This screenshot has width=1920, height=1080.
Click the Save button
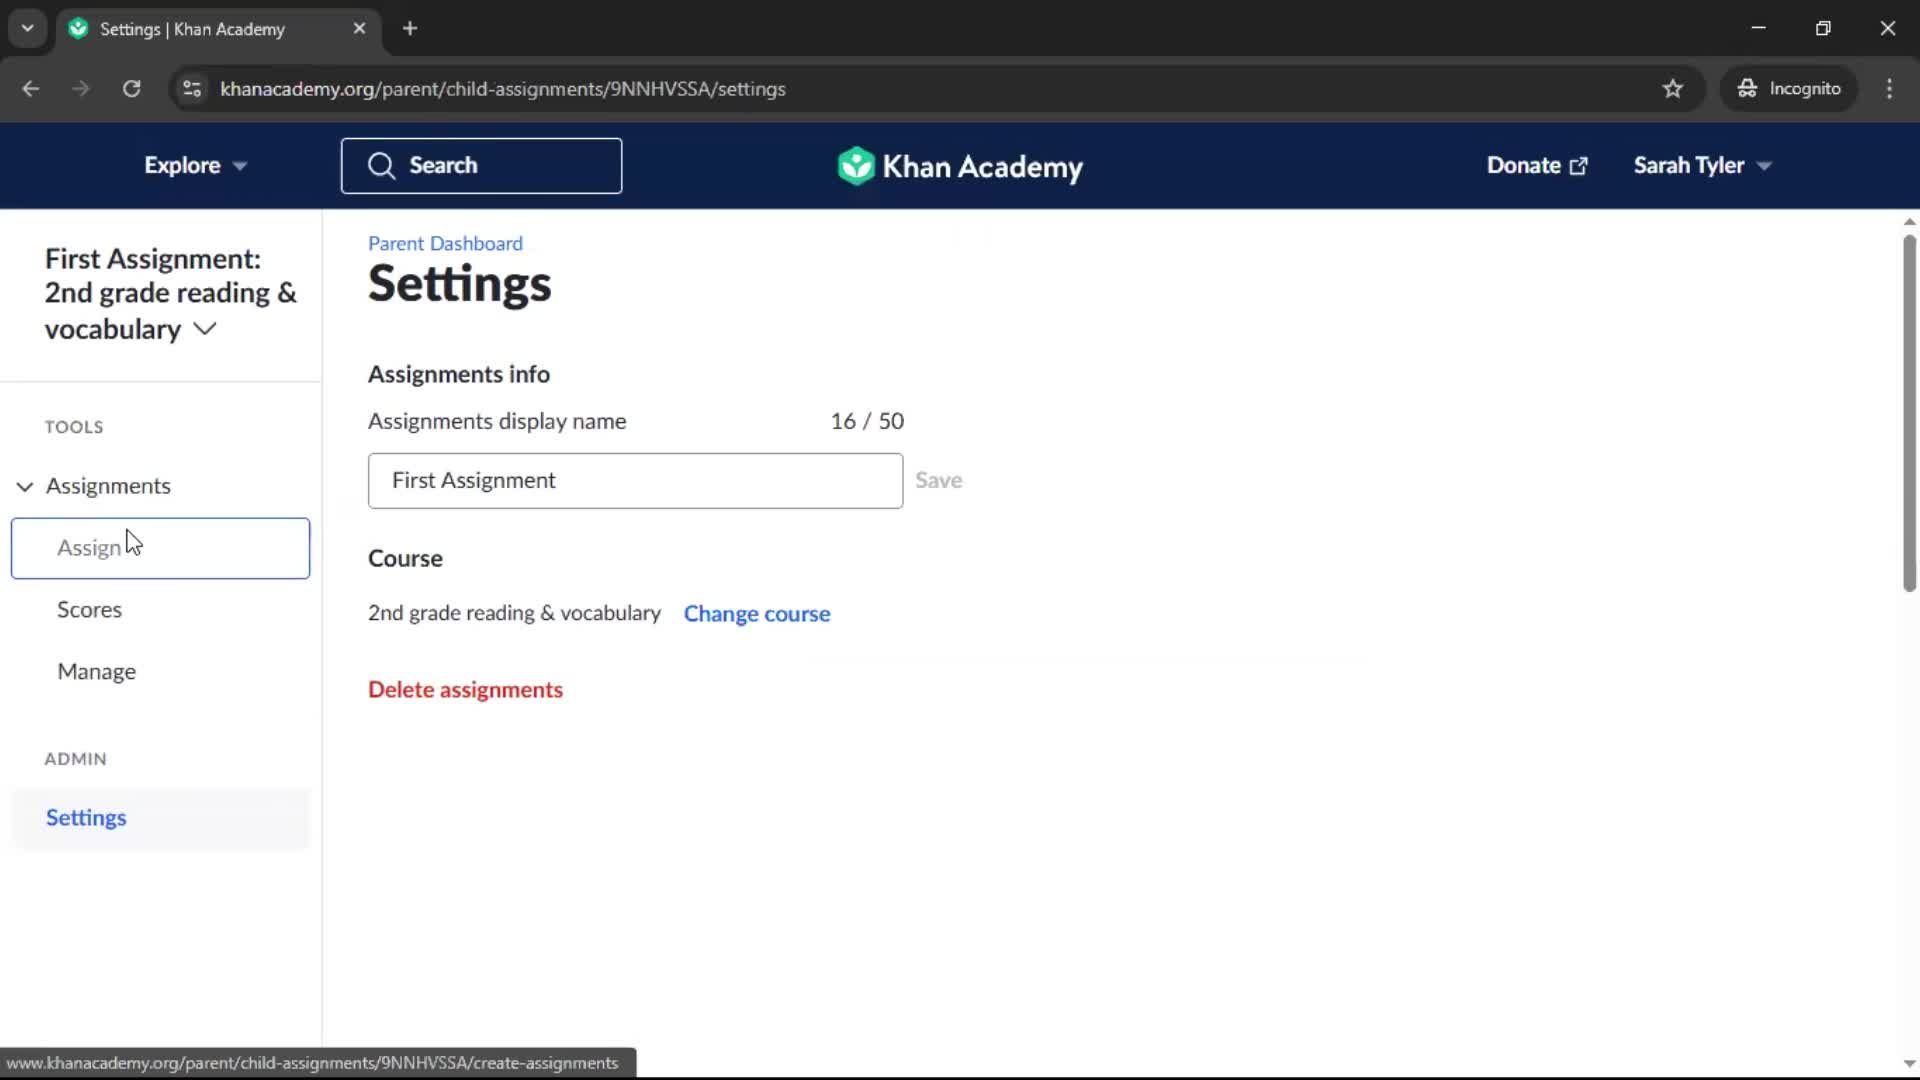pos(938,480)
